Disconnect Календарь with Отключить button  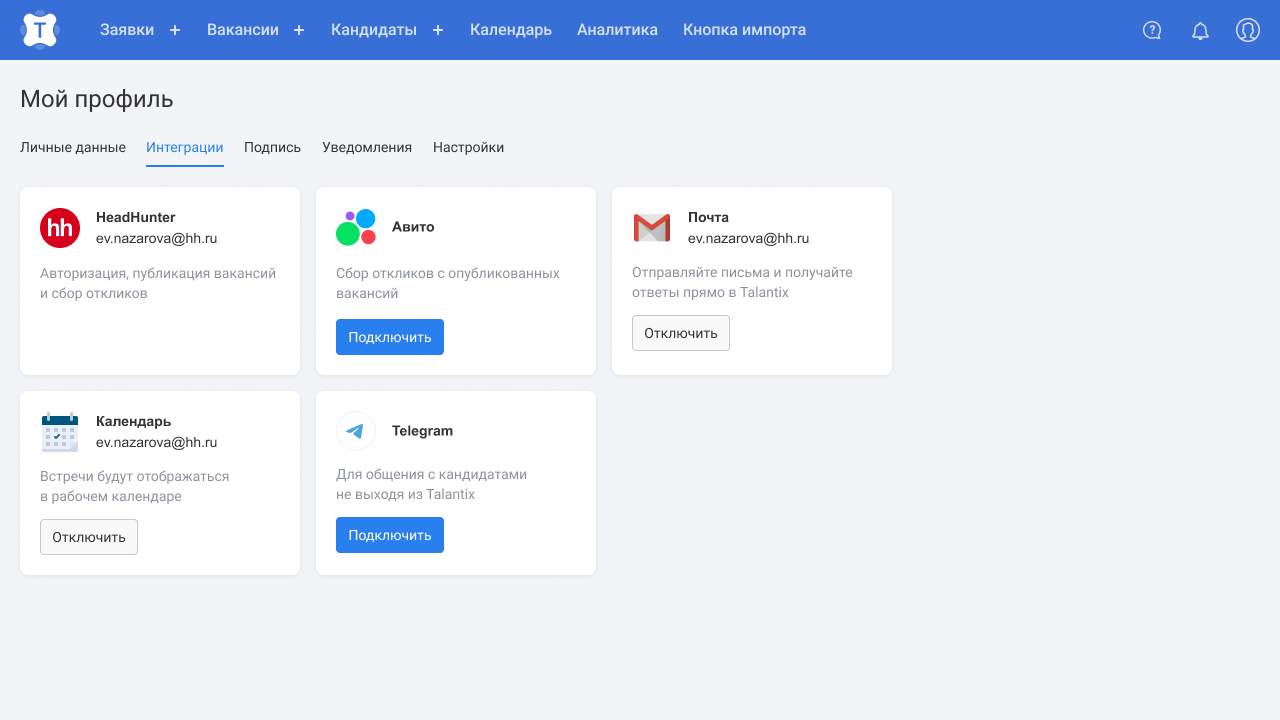click(x=89, y=537)
